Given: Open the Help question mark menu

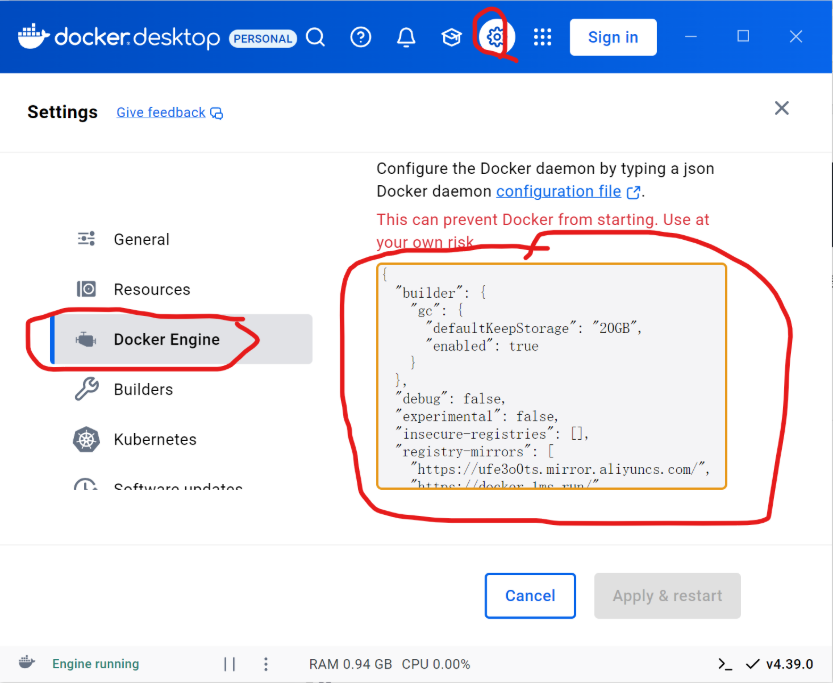Looking at the screenshot, I should pyautogui.click(x=360, y=37).
